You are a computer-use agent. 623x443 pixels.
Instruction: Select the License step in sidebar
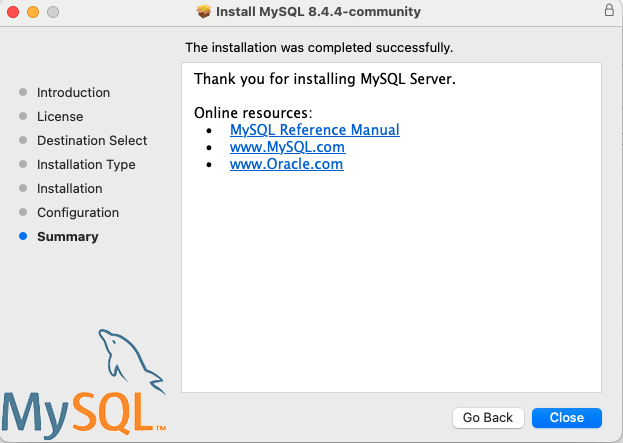(60, 116)
